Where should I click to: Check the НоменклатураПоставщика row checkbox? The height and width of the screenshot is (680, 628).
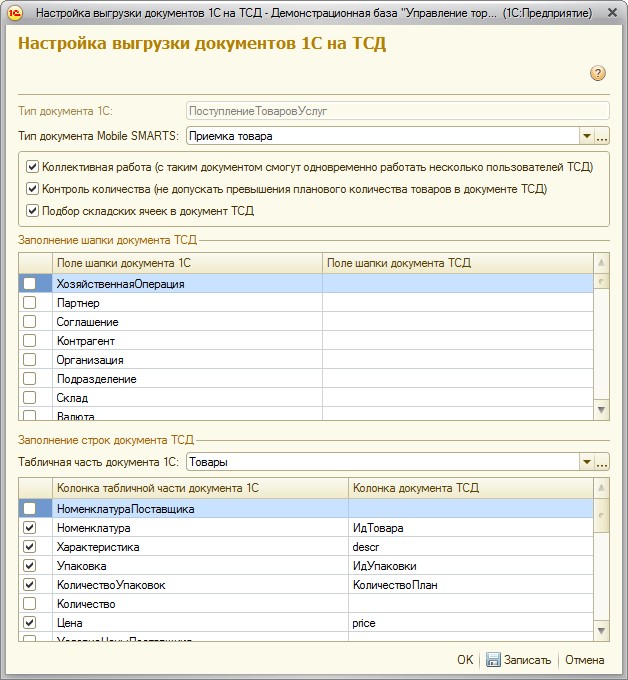pyautogui.click(x=29, y=508)
